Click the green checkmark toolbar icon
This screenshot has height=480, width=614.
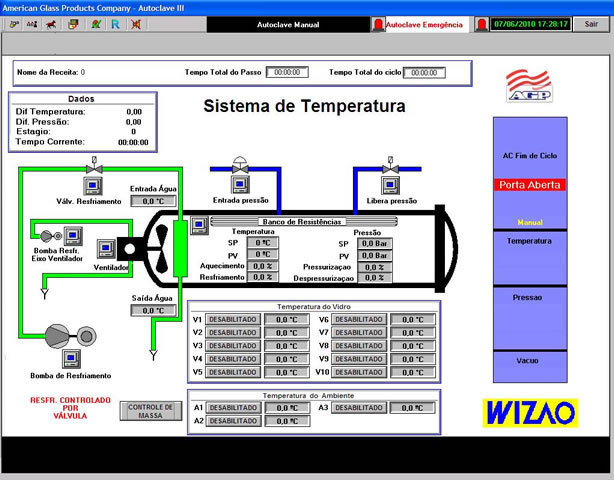96,24
